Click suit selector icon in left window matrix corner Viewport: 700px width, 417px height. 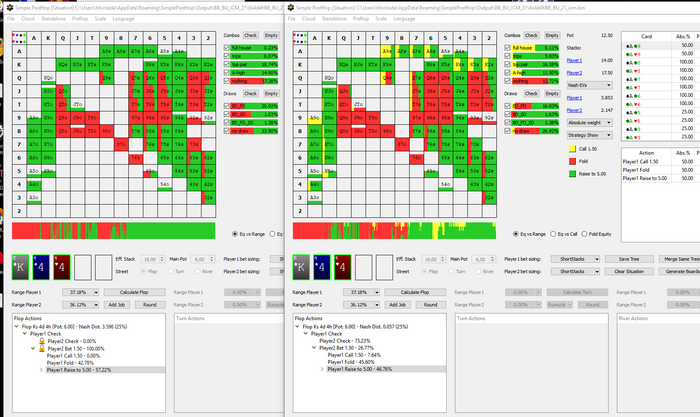pyautogui.click(x=19, y=38)
